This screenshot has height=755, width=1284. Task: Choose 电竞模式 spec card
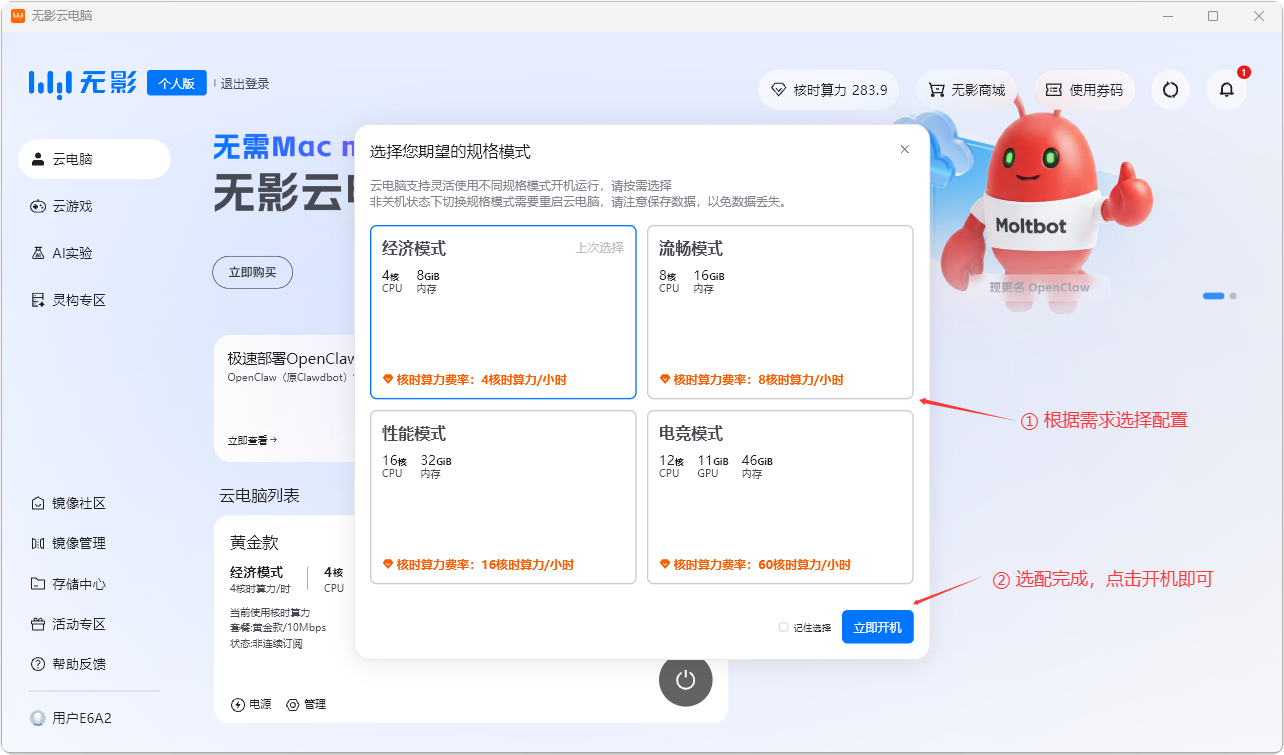coord(780,497)
